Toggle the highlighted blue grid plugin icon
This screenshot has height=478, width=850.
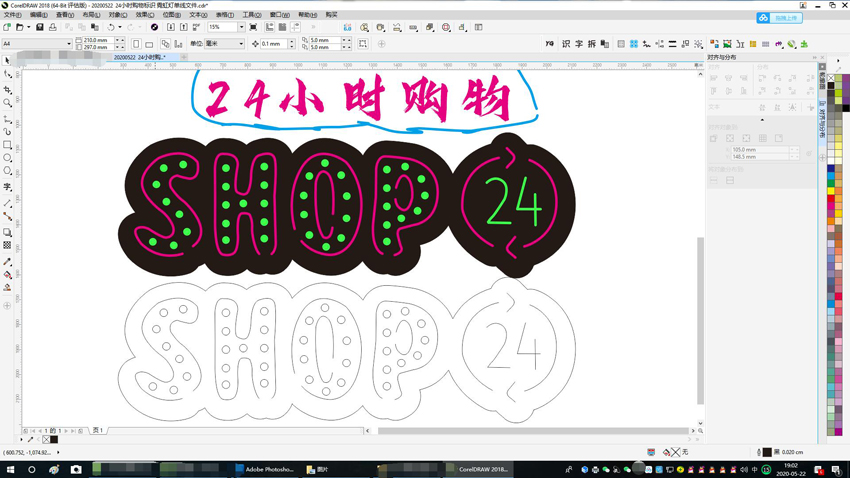pyautogui.click(x=634, y=44)
